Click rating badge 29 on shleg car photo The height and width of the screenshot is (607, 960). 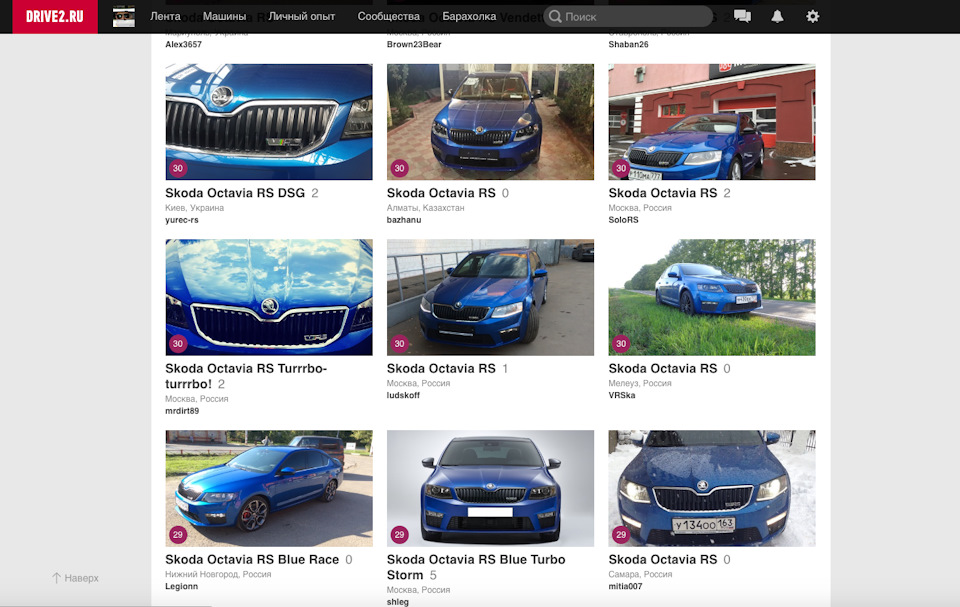tap(399, 535)
